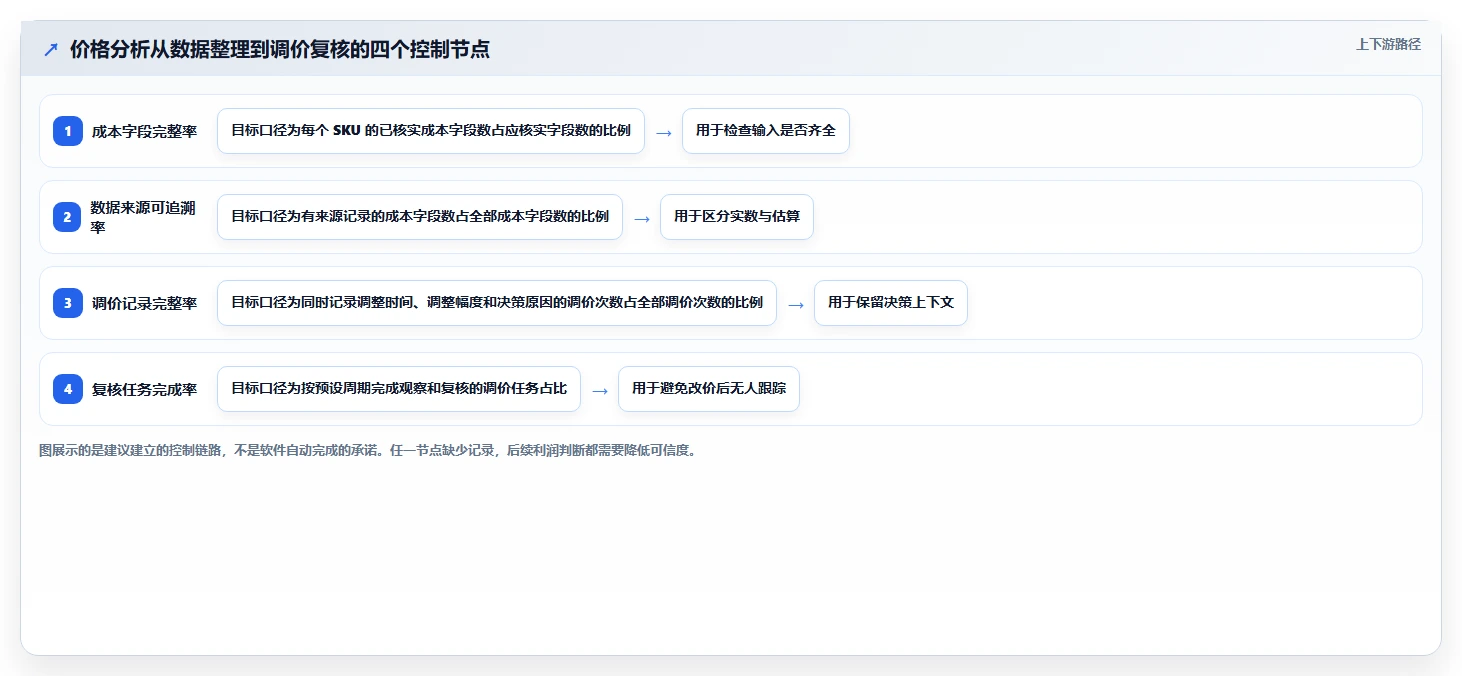This screenshot has height=676, width=1462.
Task: Click the arrow before 用于检查输入是否齐全
Action: (664, 132)
